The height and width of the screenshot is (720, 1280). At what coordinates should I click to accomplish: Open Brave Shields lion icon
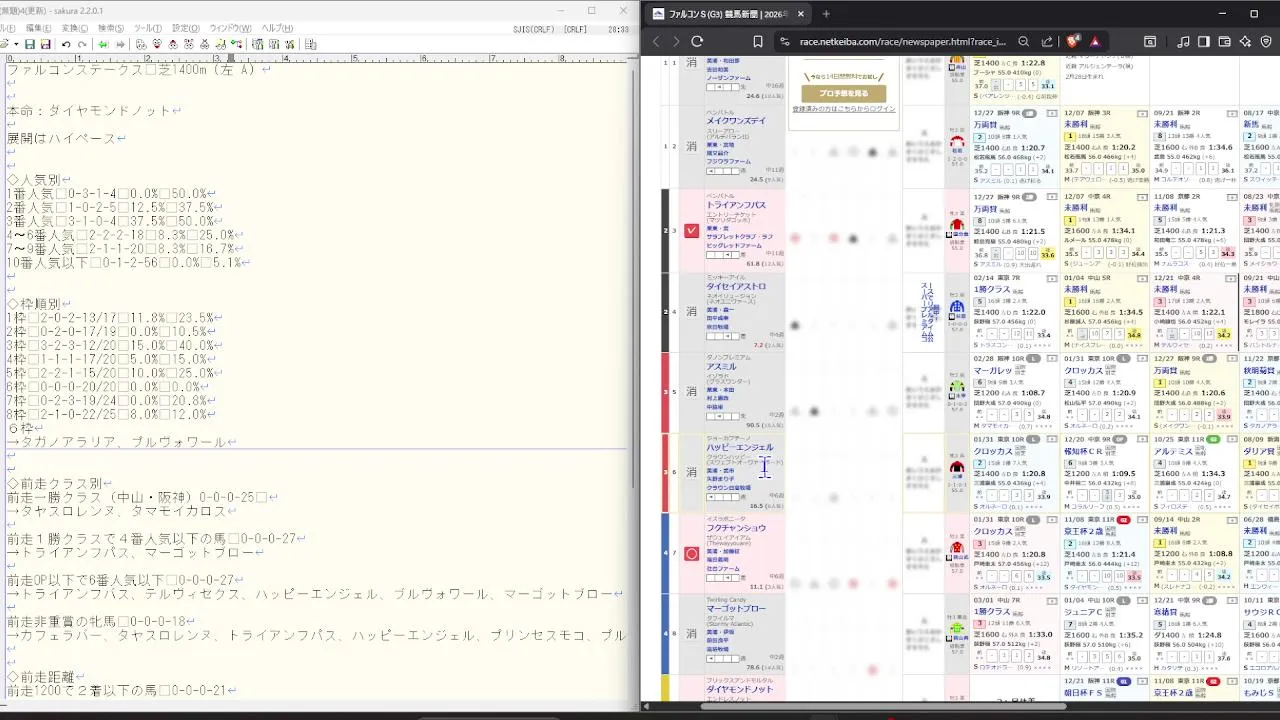tap(1073, 41)
